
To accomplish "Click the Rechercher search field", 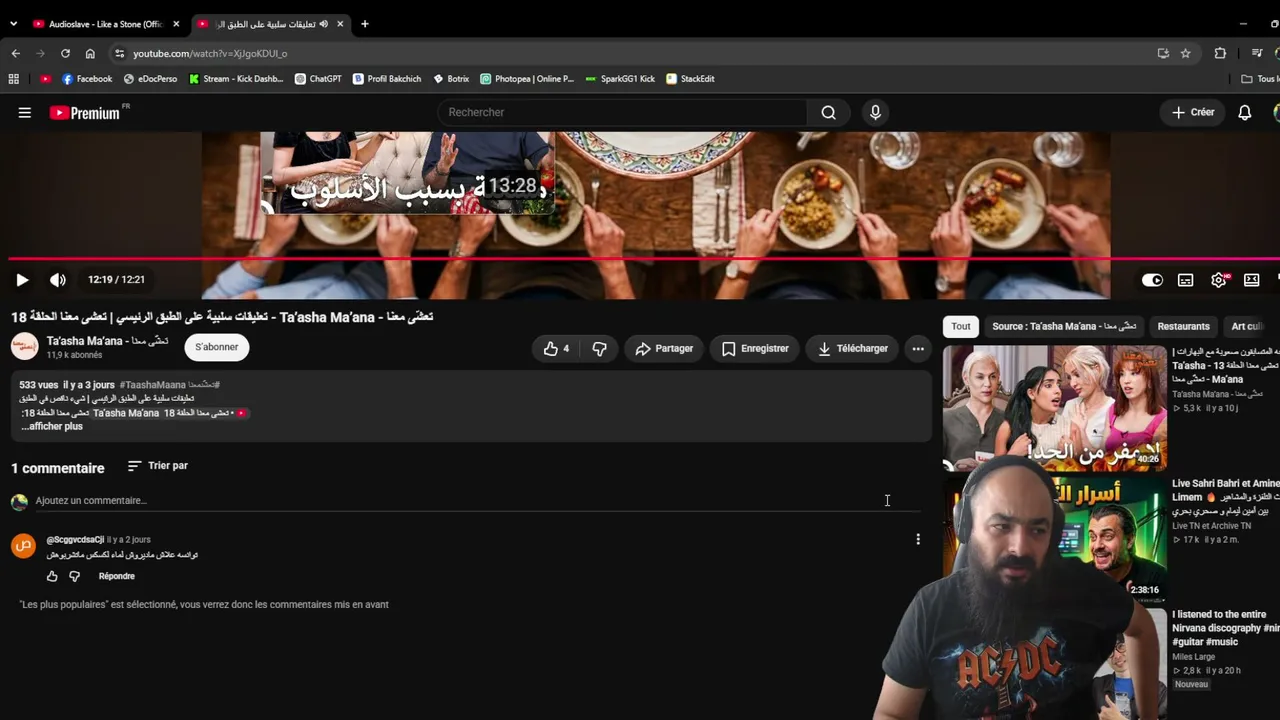I will [x=622, y=112].
